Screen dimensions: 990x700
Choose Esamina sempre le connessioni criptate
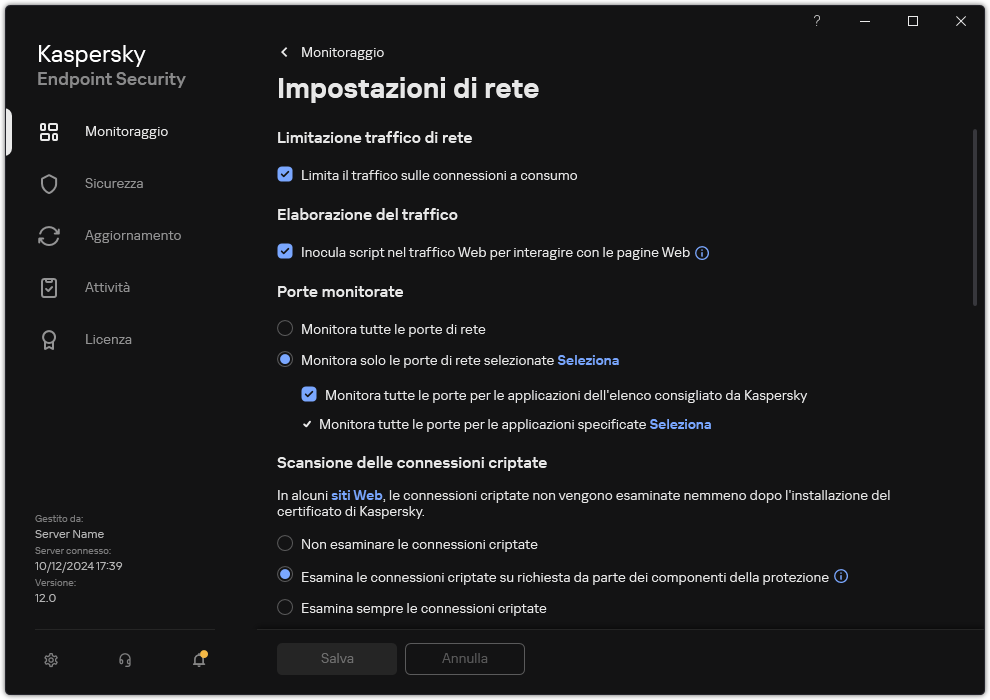pos(285,608)
